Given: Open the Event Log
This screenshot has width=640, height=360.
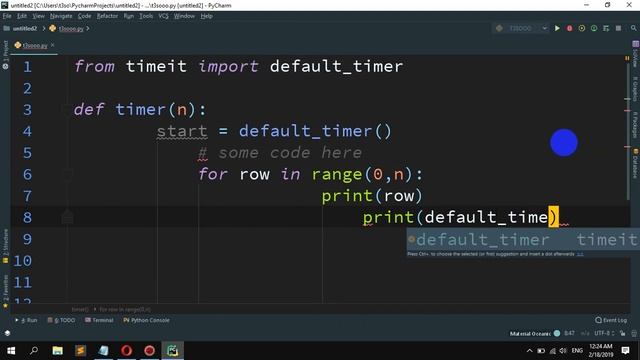Looking at the screenshot, I should coord(611,320).
